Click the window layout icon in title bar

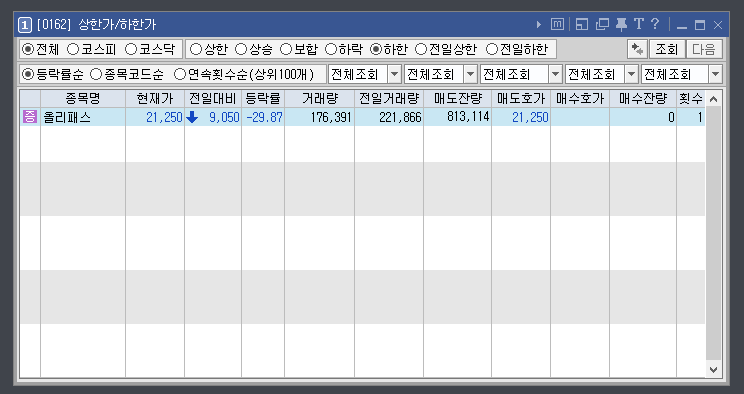click(x=582, y=24)
